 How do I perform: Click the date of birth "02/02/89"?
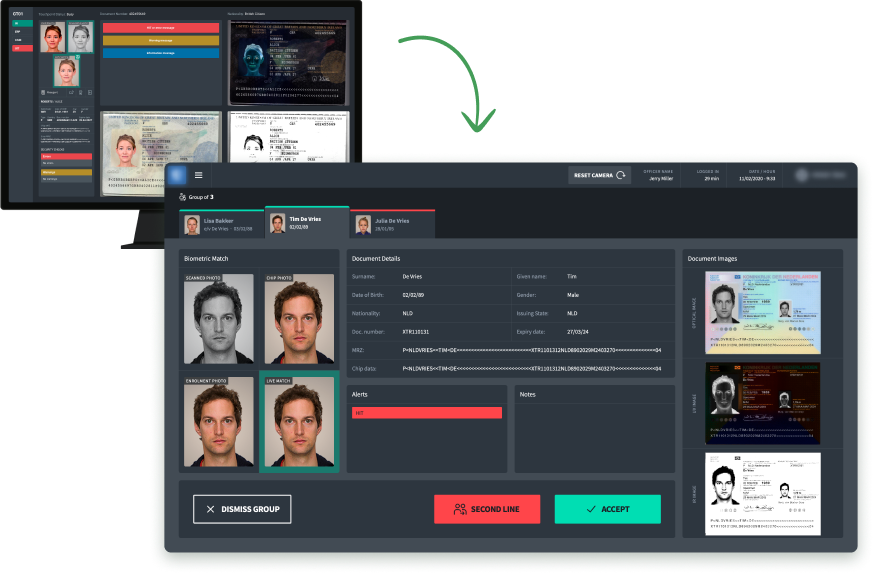pos(413,295)
